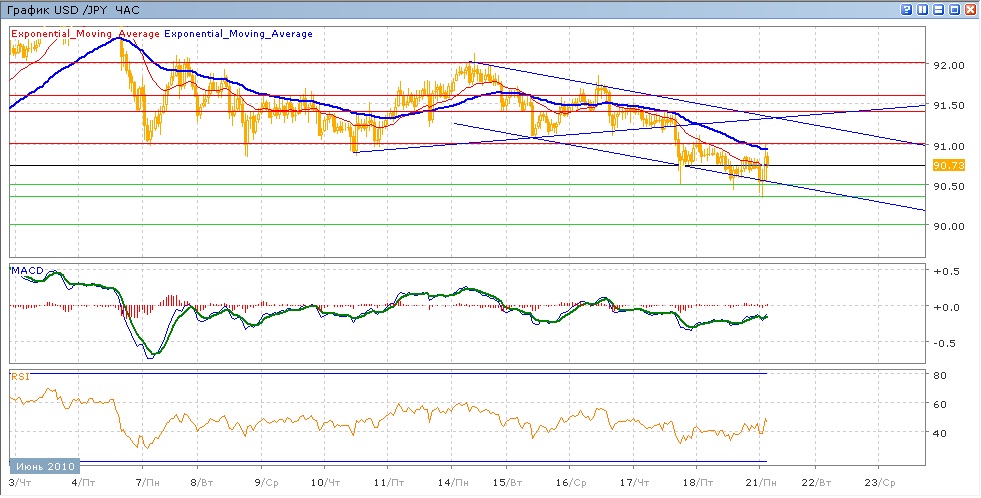Close the USD/JPY chart window
Image resolution: width=981 pixels, height=498 pixels.
tap(971, 9)
